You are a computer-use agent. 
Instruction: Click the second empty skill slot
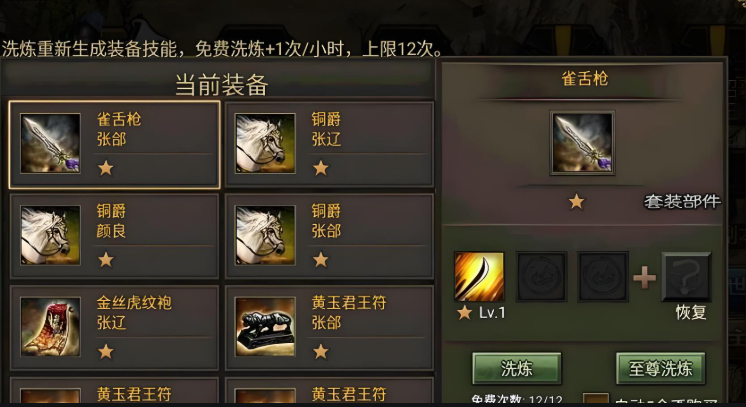click(x=541, y=277)
